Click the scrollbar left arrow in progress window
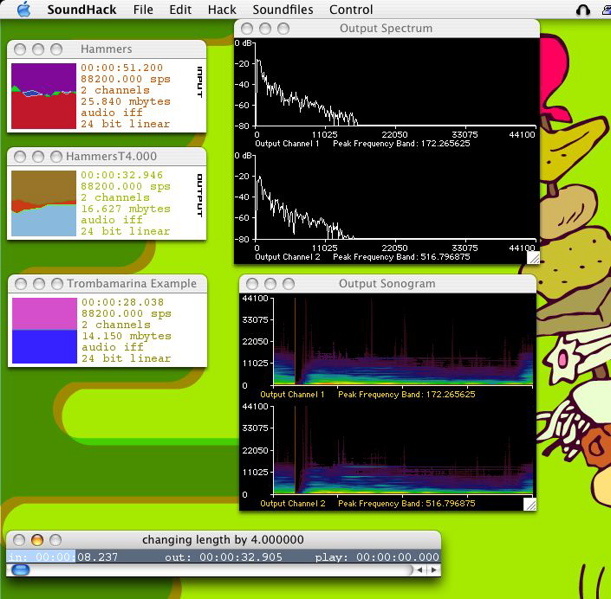Screen dimensions: 611x599 (421, 570)
